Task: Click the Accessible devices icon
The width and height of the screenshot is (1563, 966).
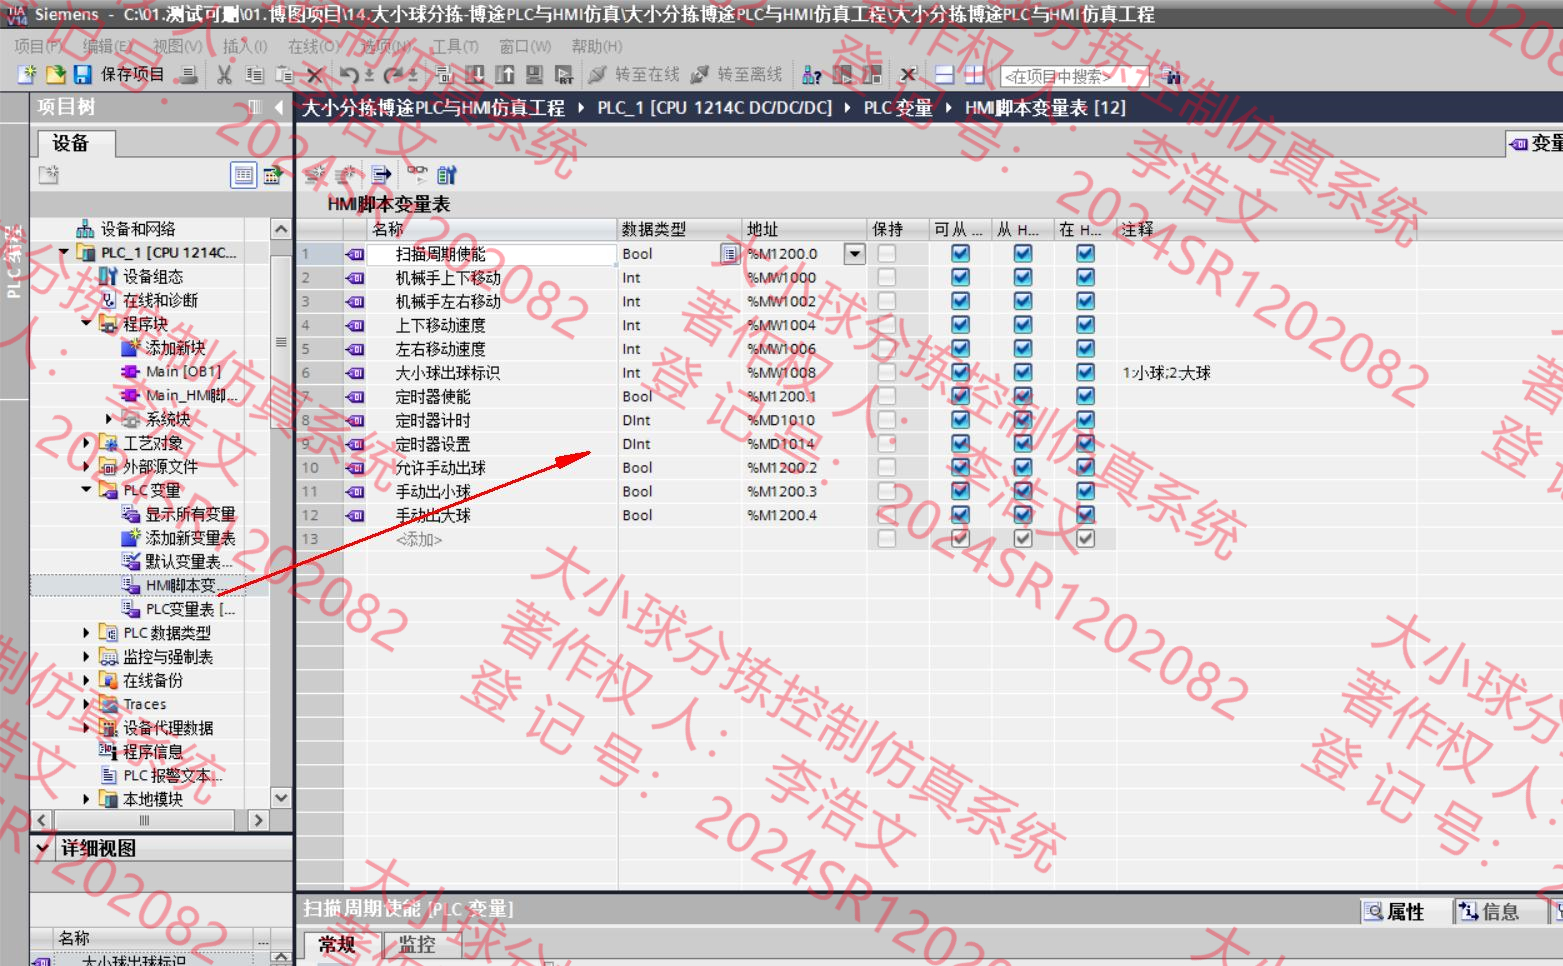Action: pyautogui.click(x=812, y=75)
